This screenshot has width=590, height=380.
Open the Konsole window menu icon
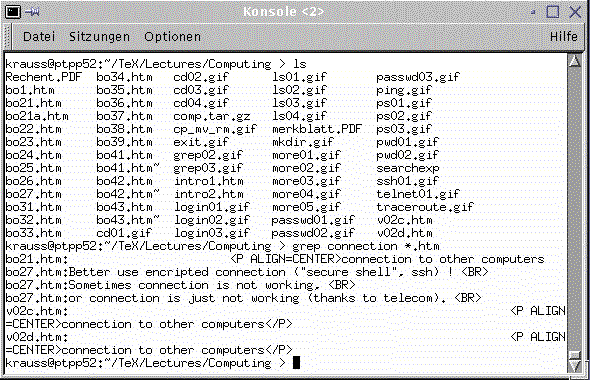tap(12, 12)
